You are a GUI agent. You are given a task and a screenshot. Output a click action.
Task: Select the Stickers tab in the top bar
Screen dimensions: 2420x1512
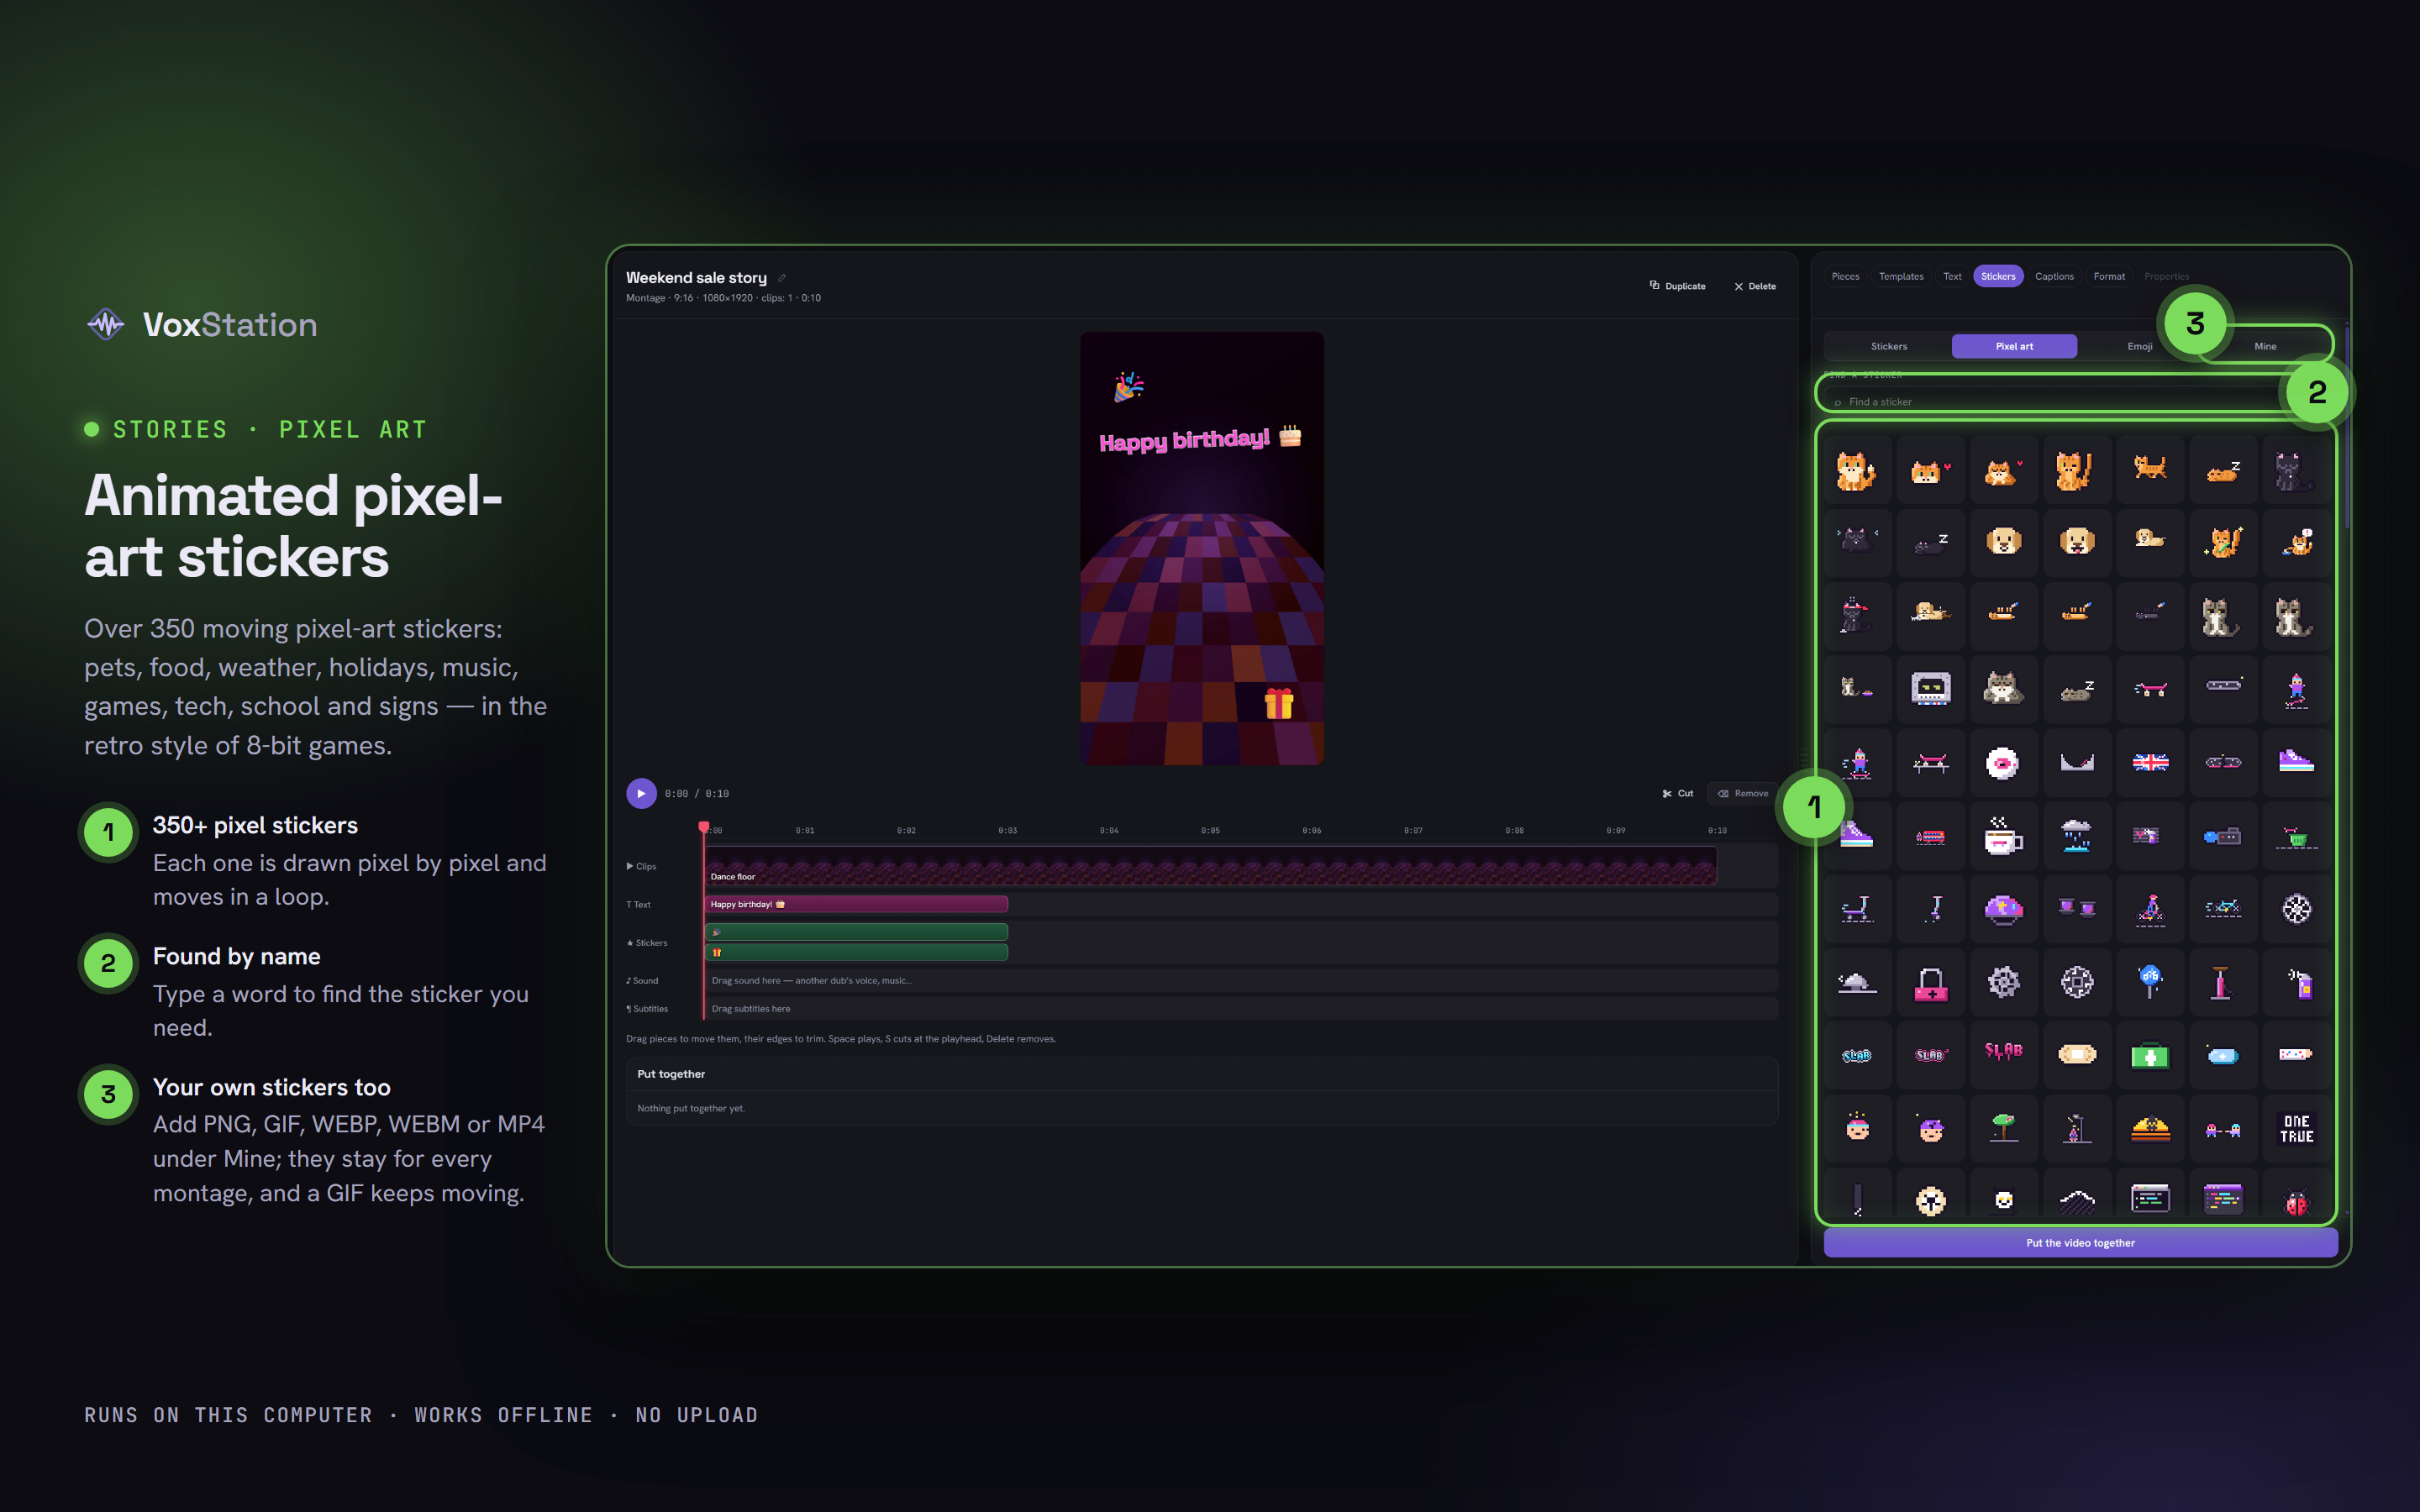pos(1998,276)
